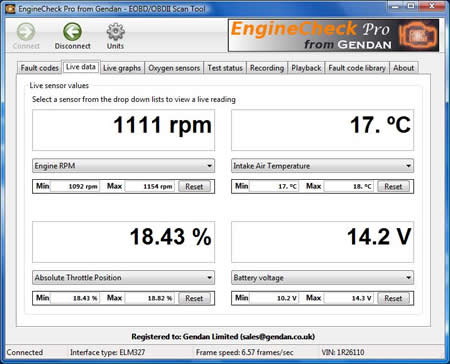Viewport: 450px width, 364px height.
Task: Open the Fault code library tab
Action: [357, 68]
